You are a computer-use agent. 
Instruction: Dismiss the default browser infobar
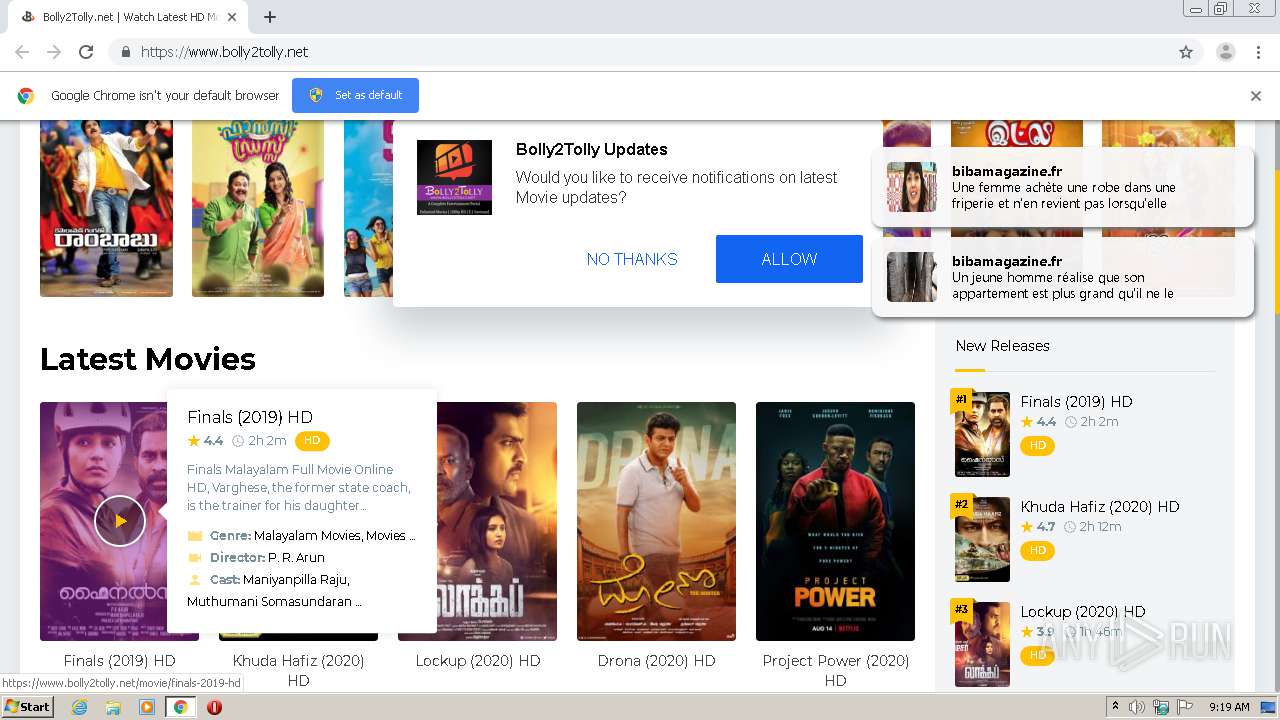[x=1256, y=96]
